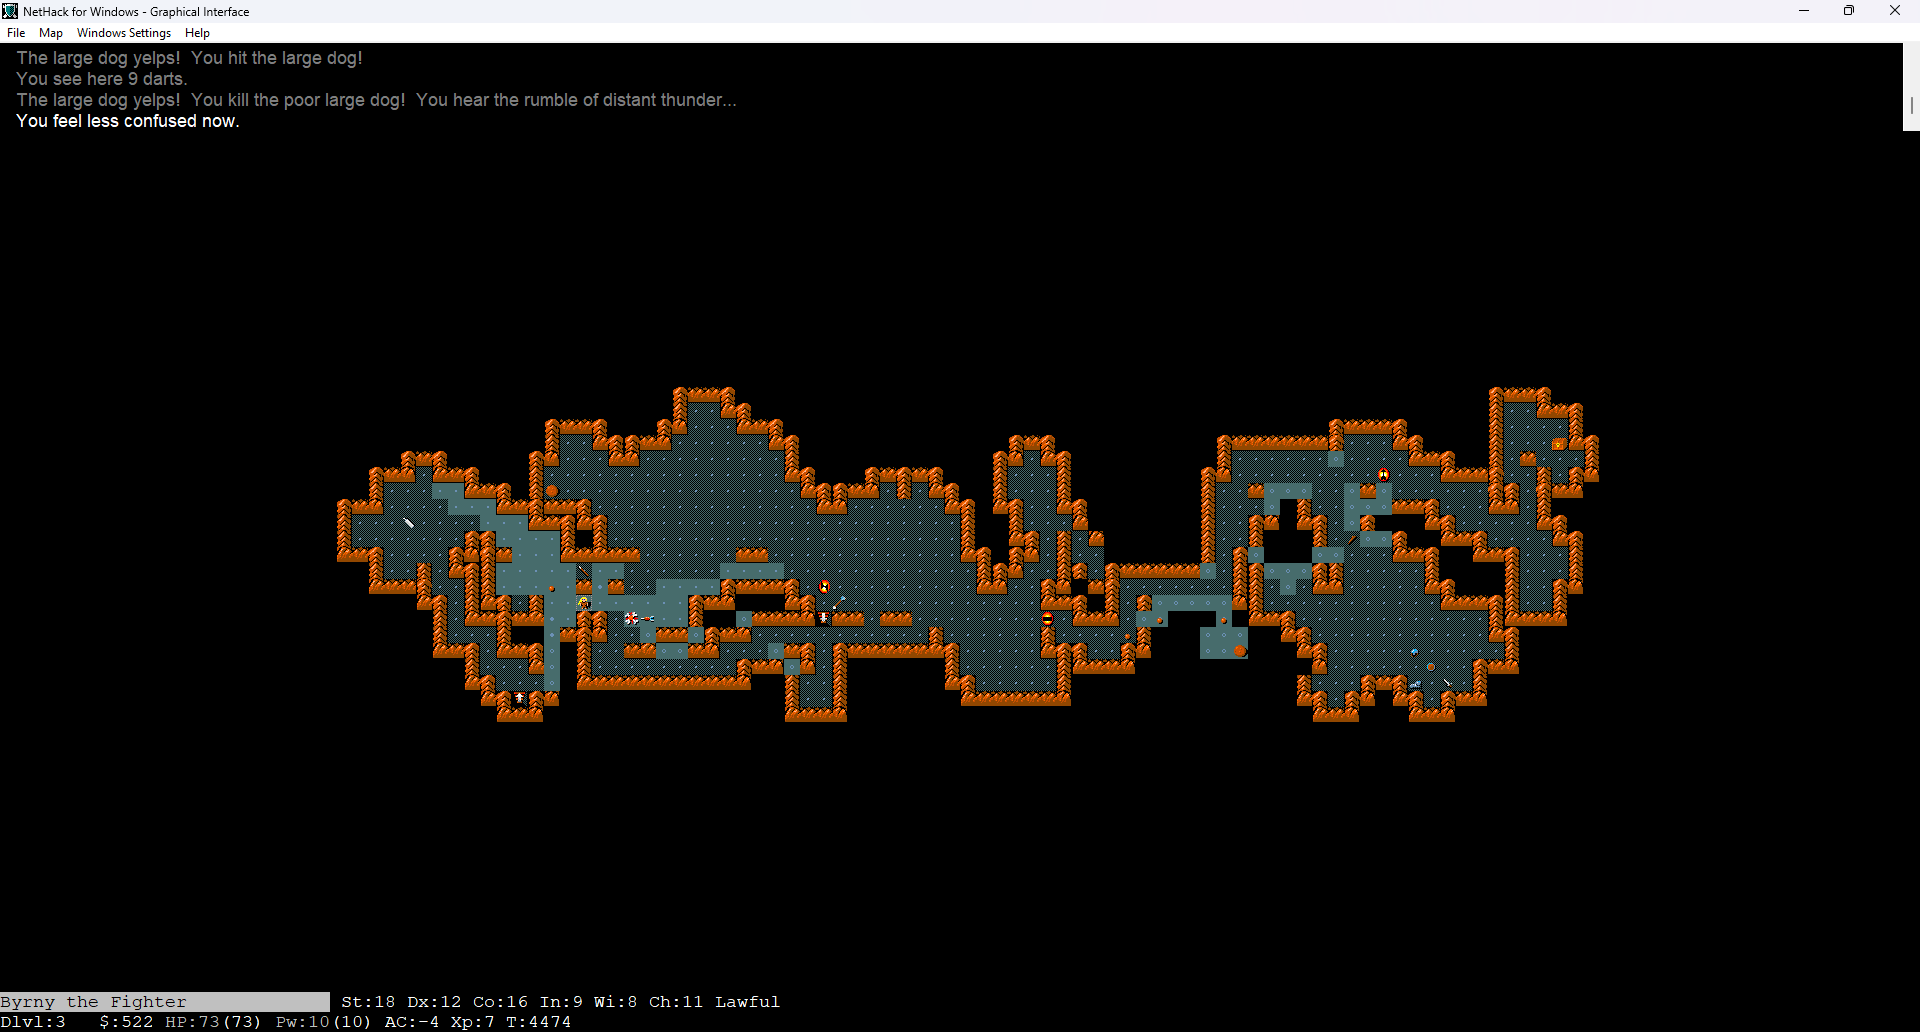Click the brown orb below the blue gem
Viewport: 1920px width, 1032px height.
tap(1432, 667)
